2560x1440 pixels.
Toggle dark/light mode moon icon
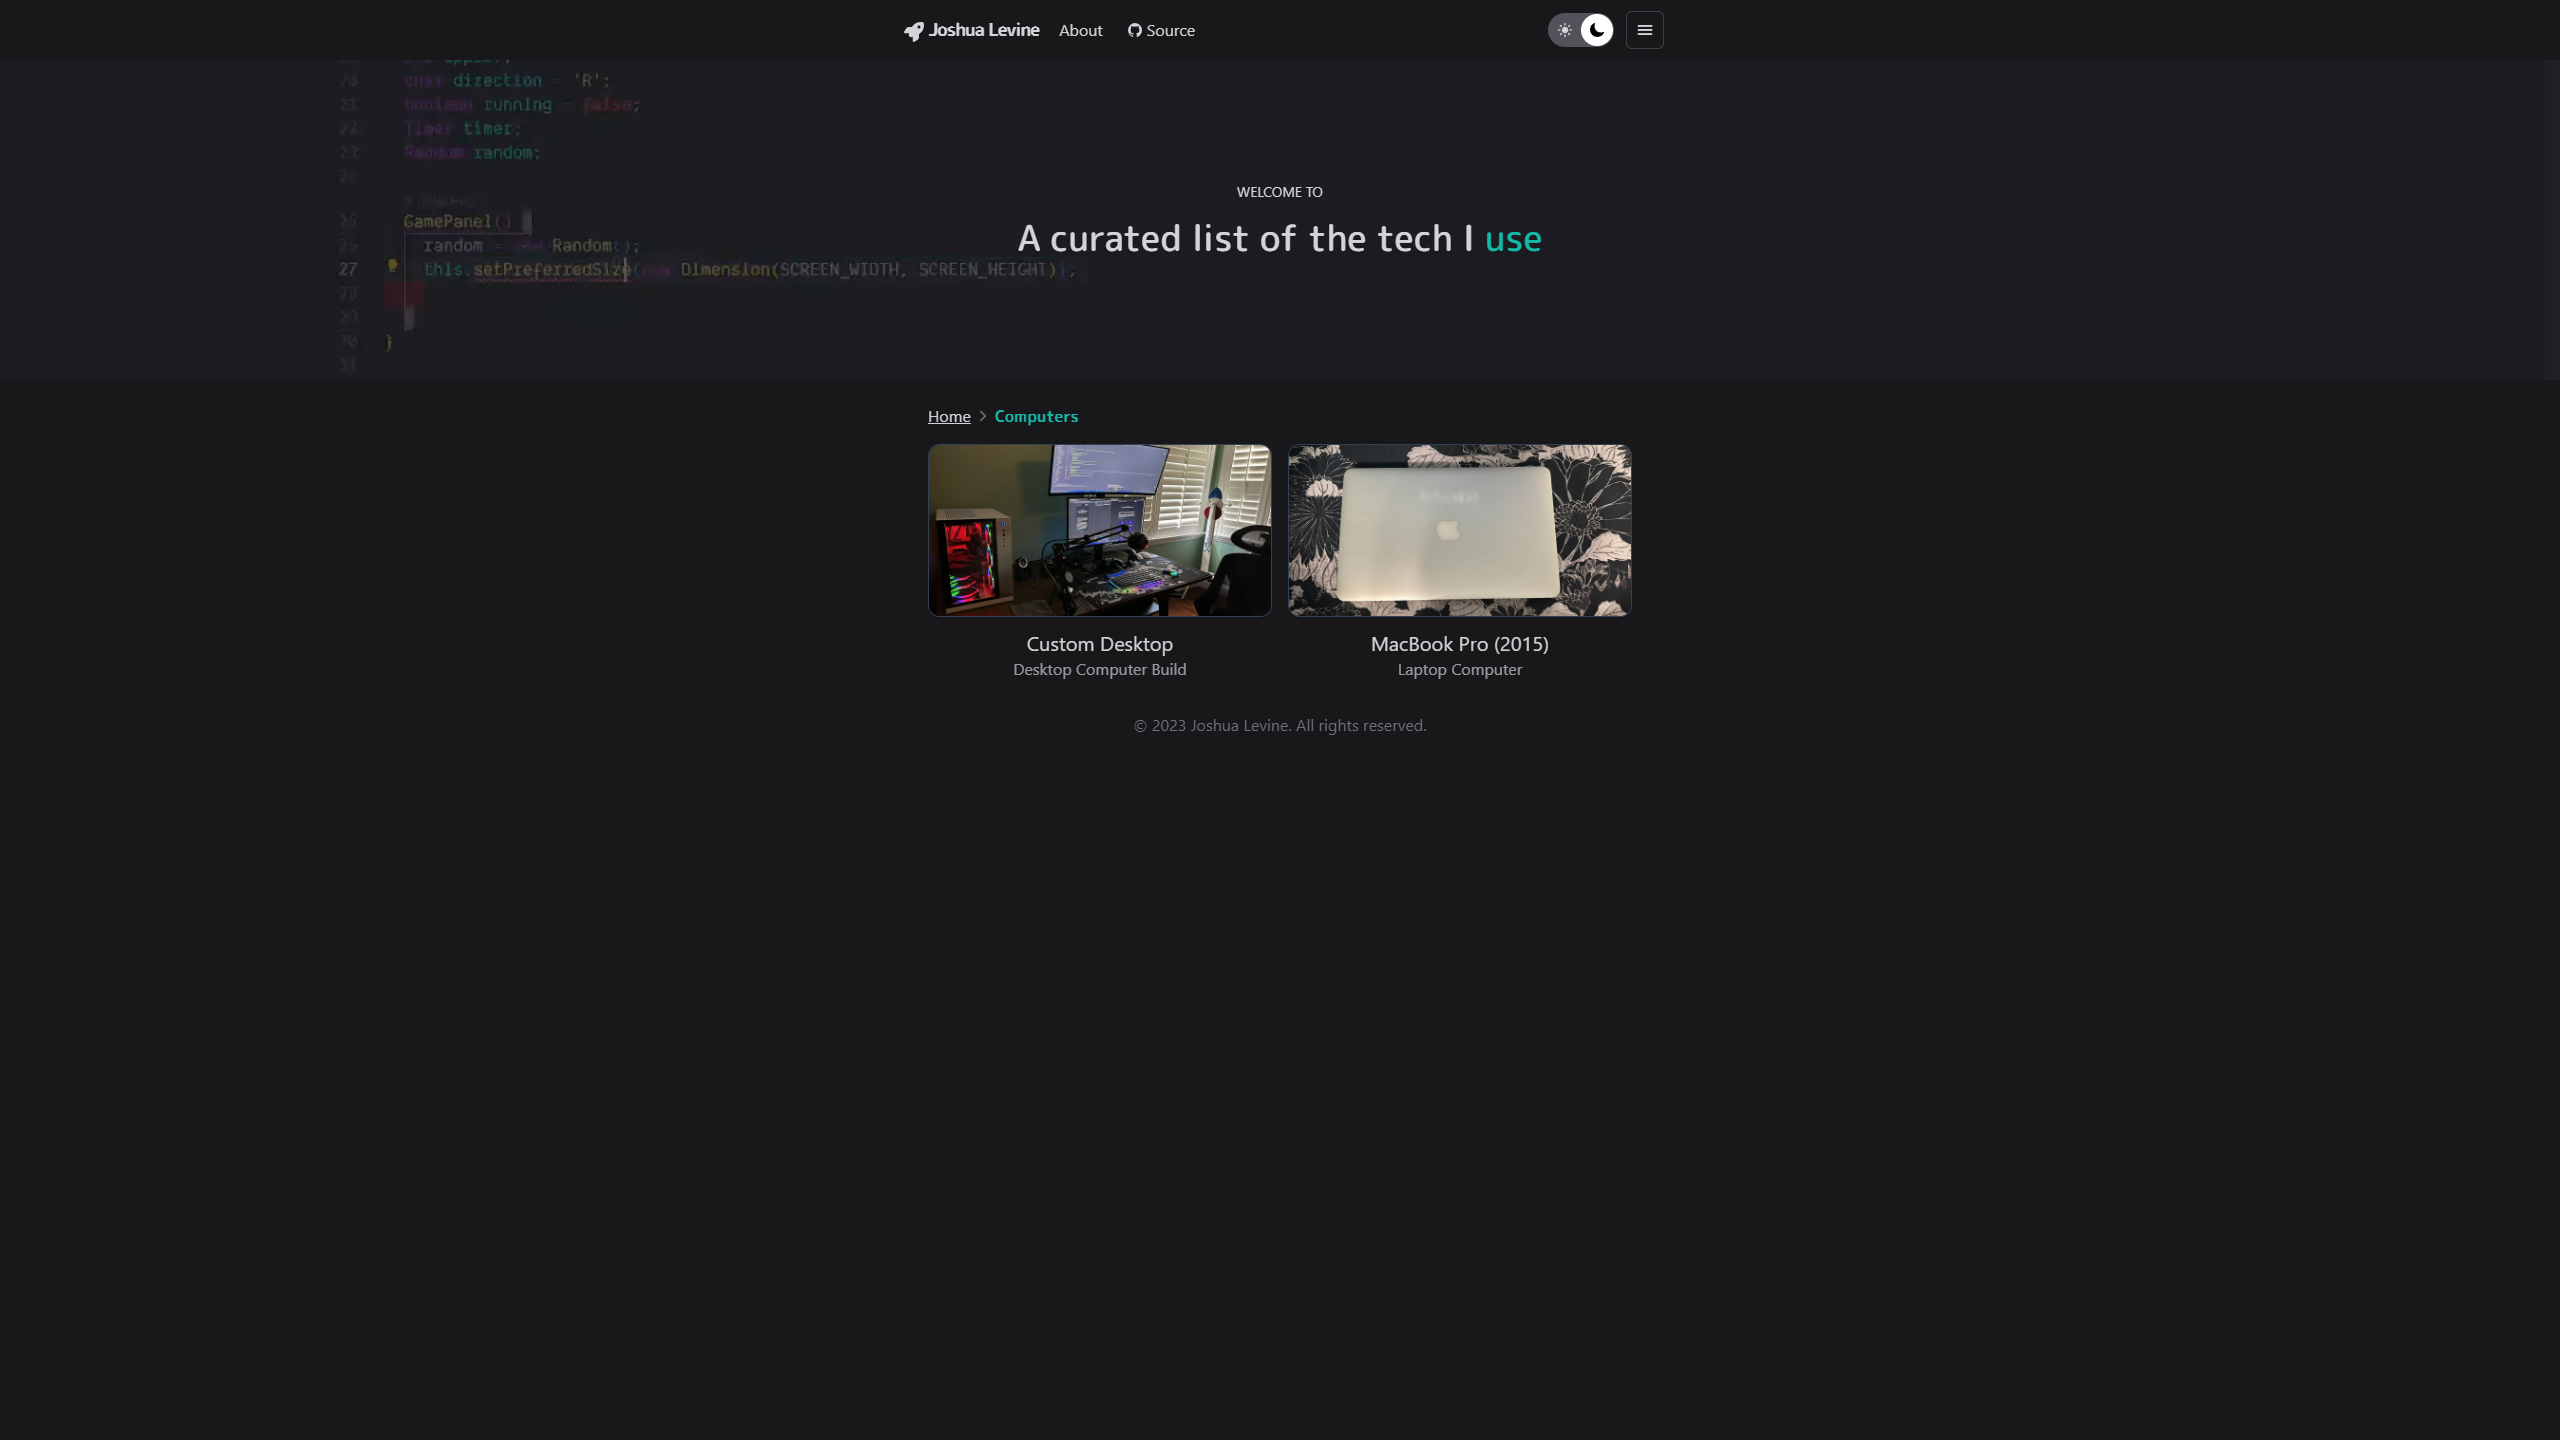1596,30
